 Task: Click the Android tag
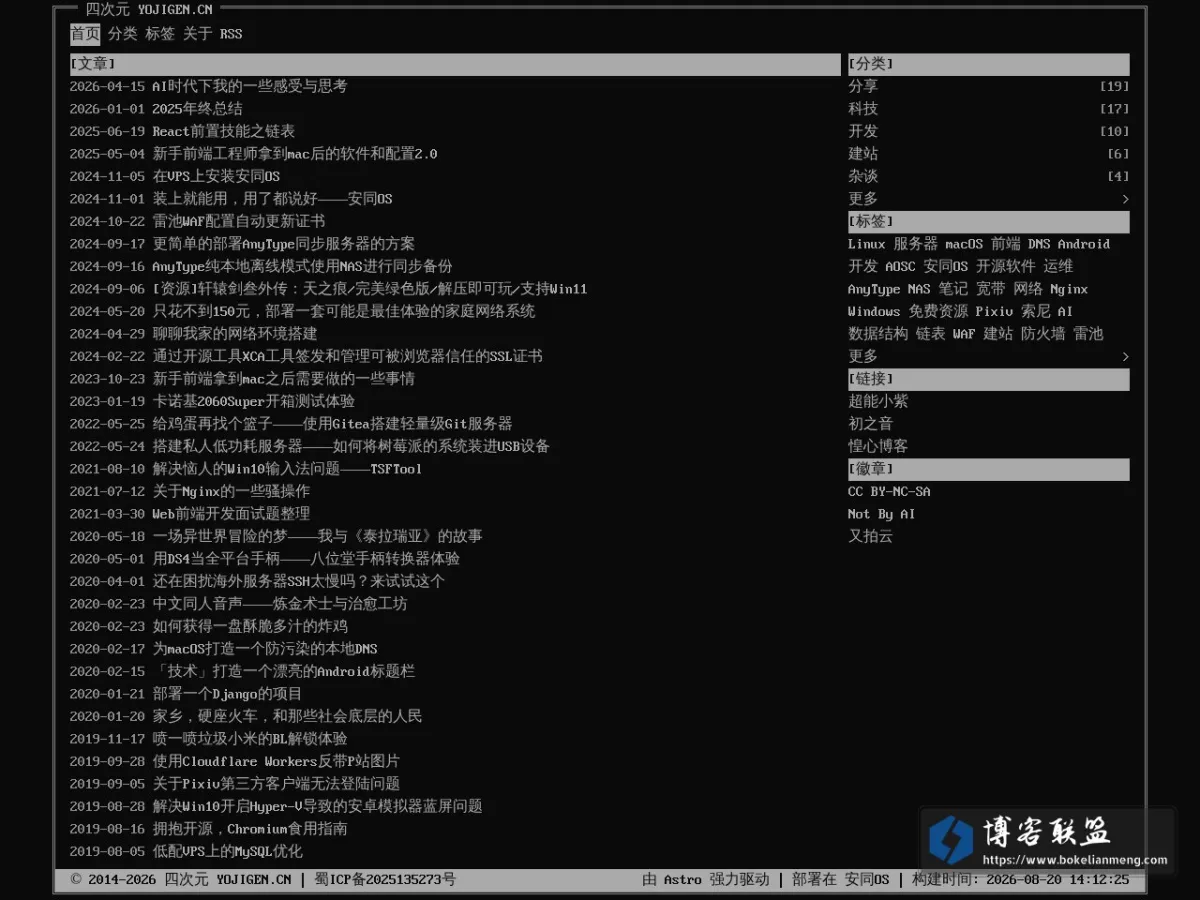[1084, 244]
